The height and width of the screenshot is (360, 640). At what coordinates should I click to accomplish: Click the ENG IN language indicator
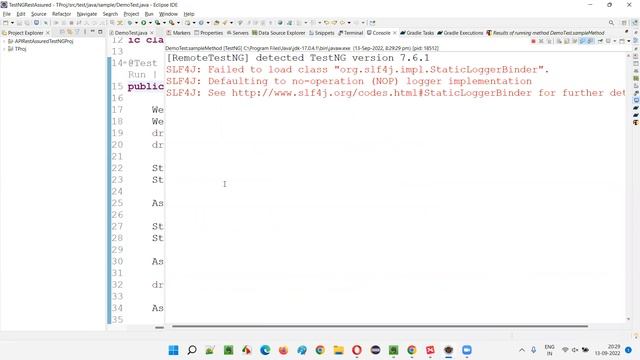(549, 350)
